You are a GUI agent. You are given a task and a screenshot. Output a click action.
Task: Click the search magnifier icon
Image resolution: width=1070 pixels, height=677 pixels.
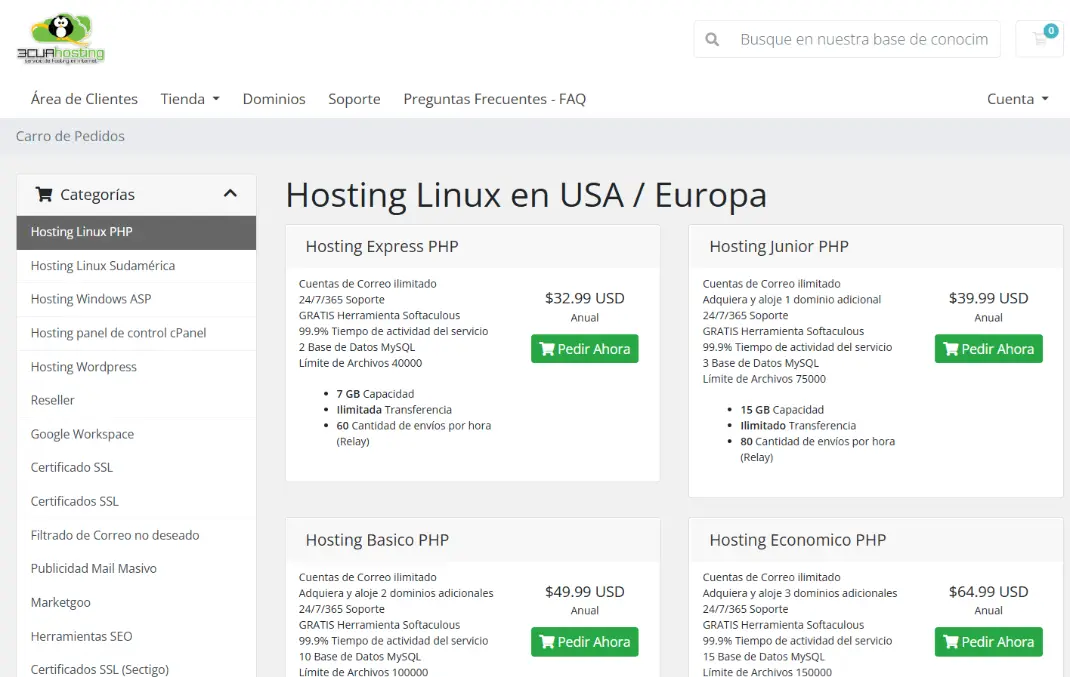(712, 40)
